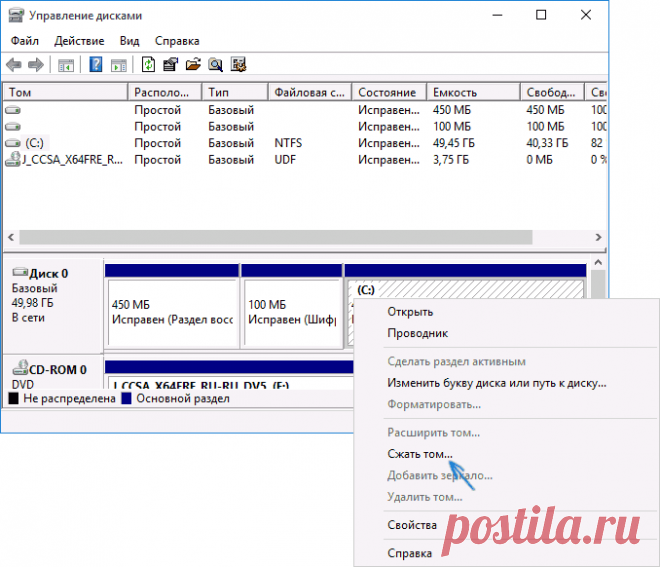The image size is (660, 567).
Task: Click the black Не распределена legend swatch
Action: tap(13, 398)
